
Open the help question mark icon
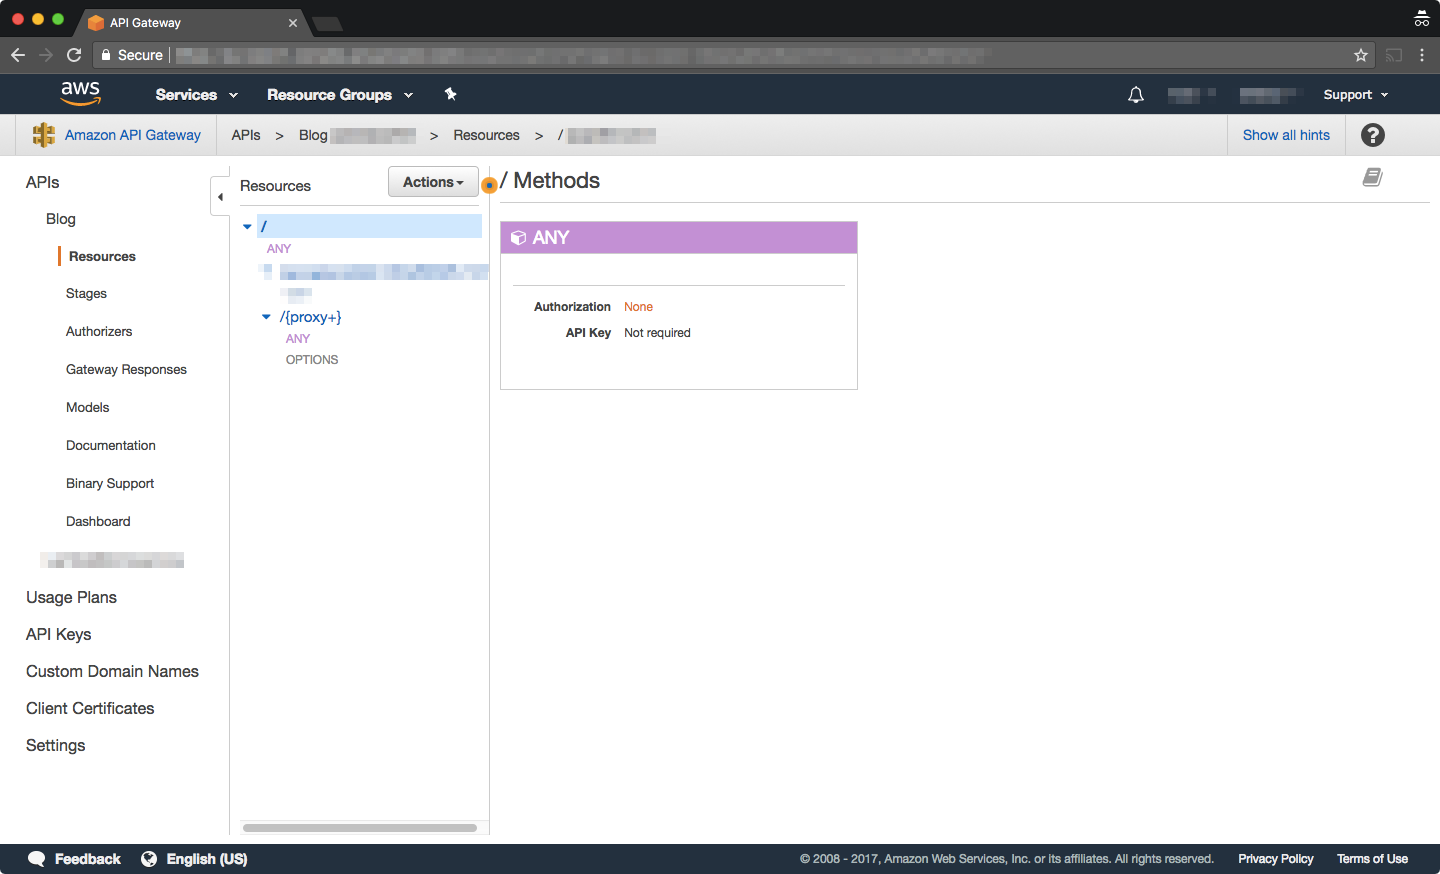tap(1373, 135)
